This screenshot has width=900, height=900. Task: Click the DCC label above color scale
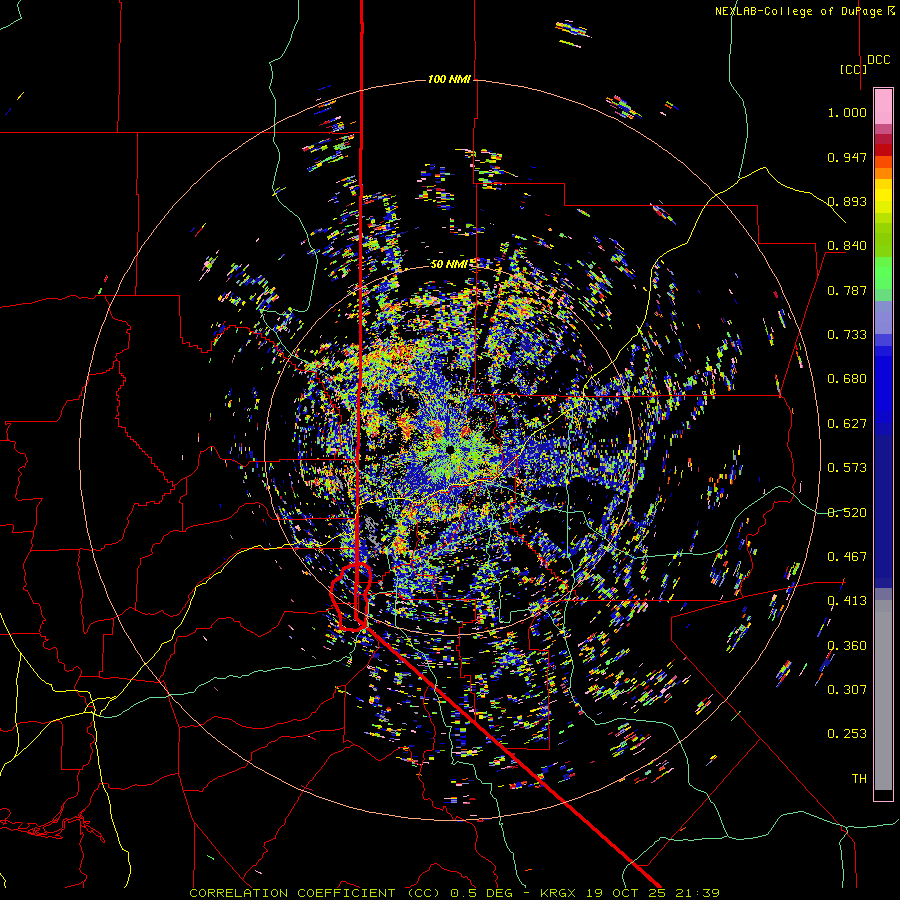(x=878, y=60)
